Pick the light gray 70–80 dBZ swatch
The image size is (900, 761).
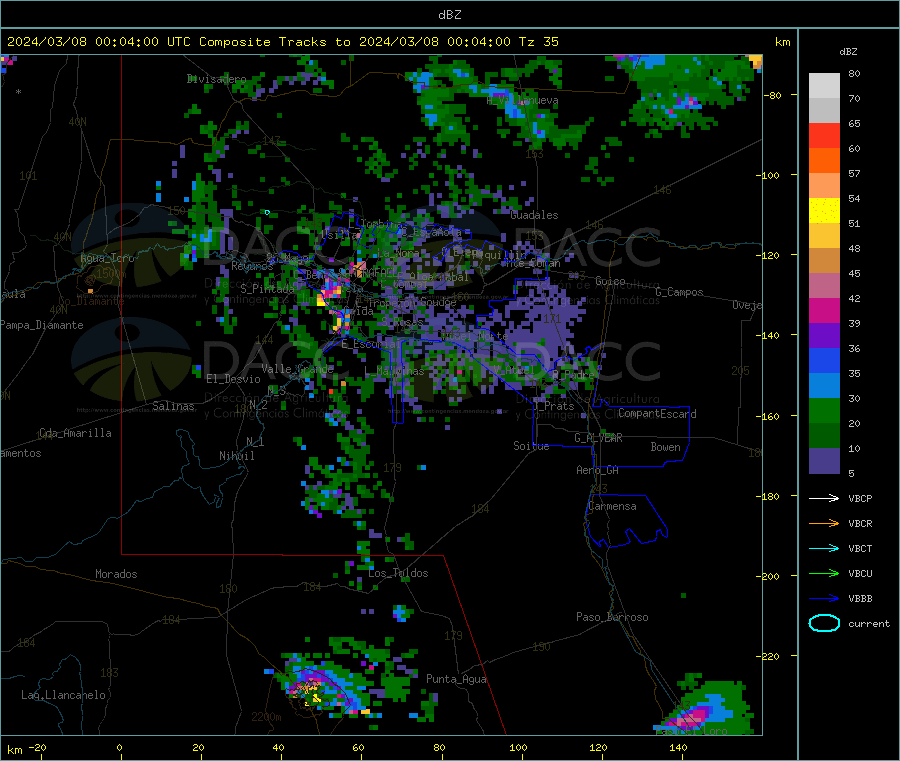[x=824, y=86]
